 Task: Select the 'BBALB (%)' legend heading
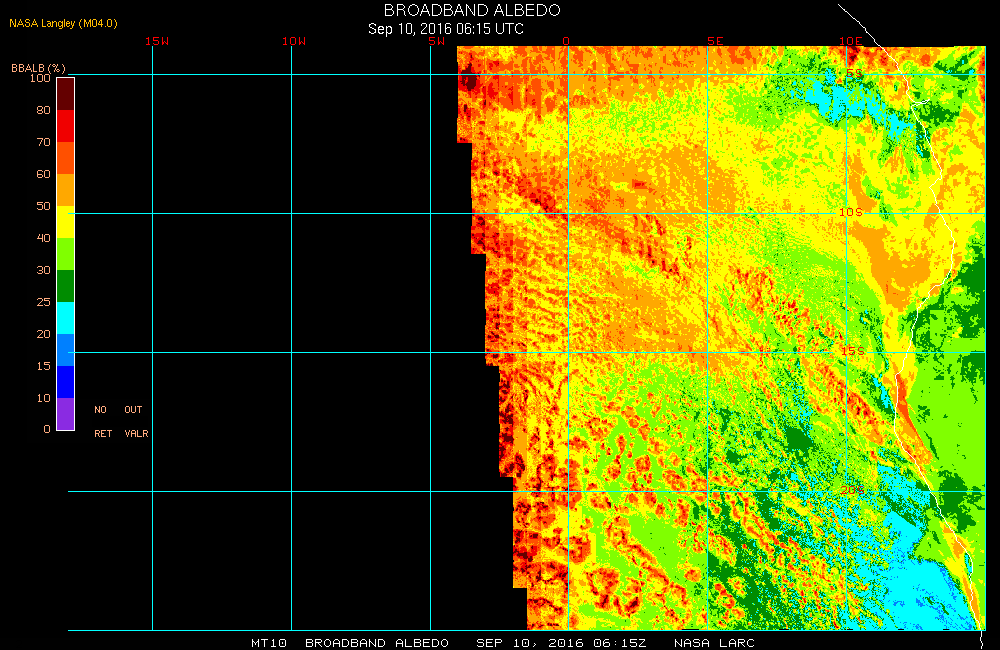[x=38, y=68]
